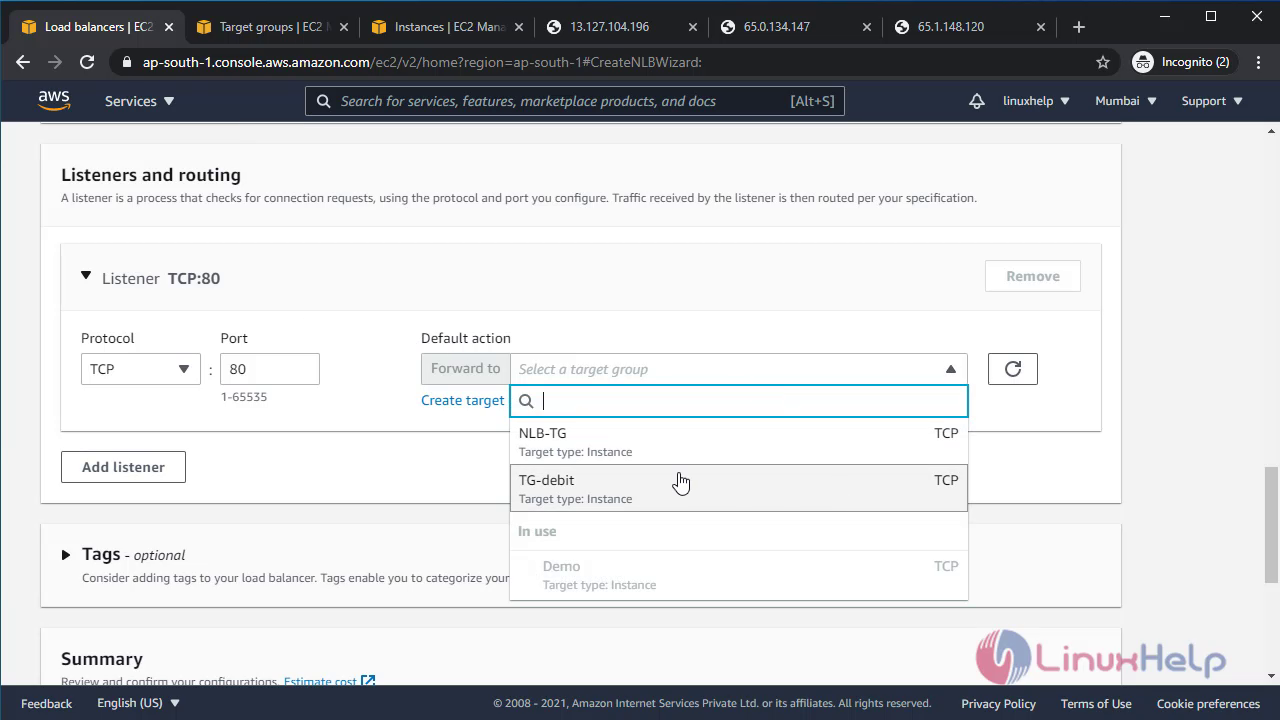Click the browser address bar URL
The image size is (1280, 720).
422,62
